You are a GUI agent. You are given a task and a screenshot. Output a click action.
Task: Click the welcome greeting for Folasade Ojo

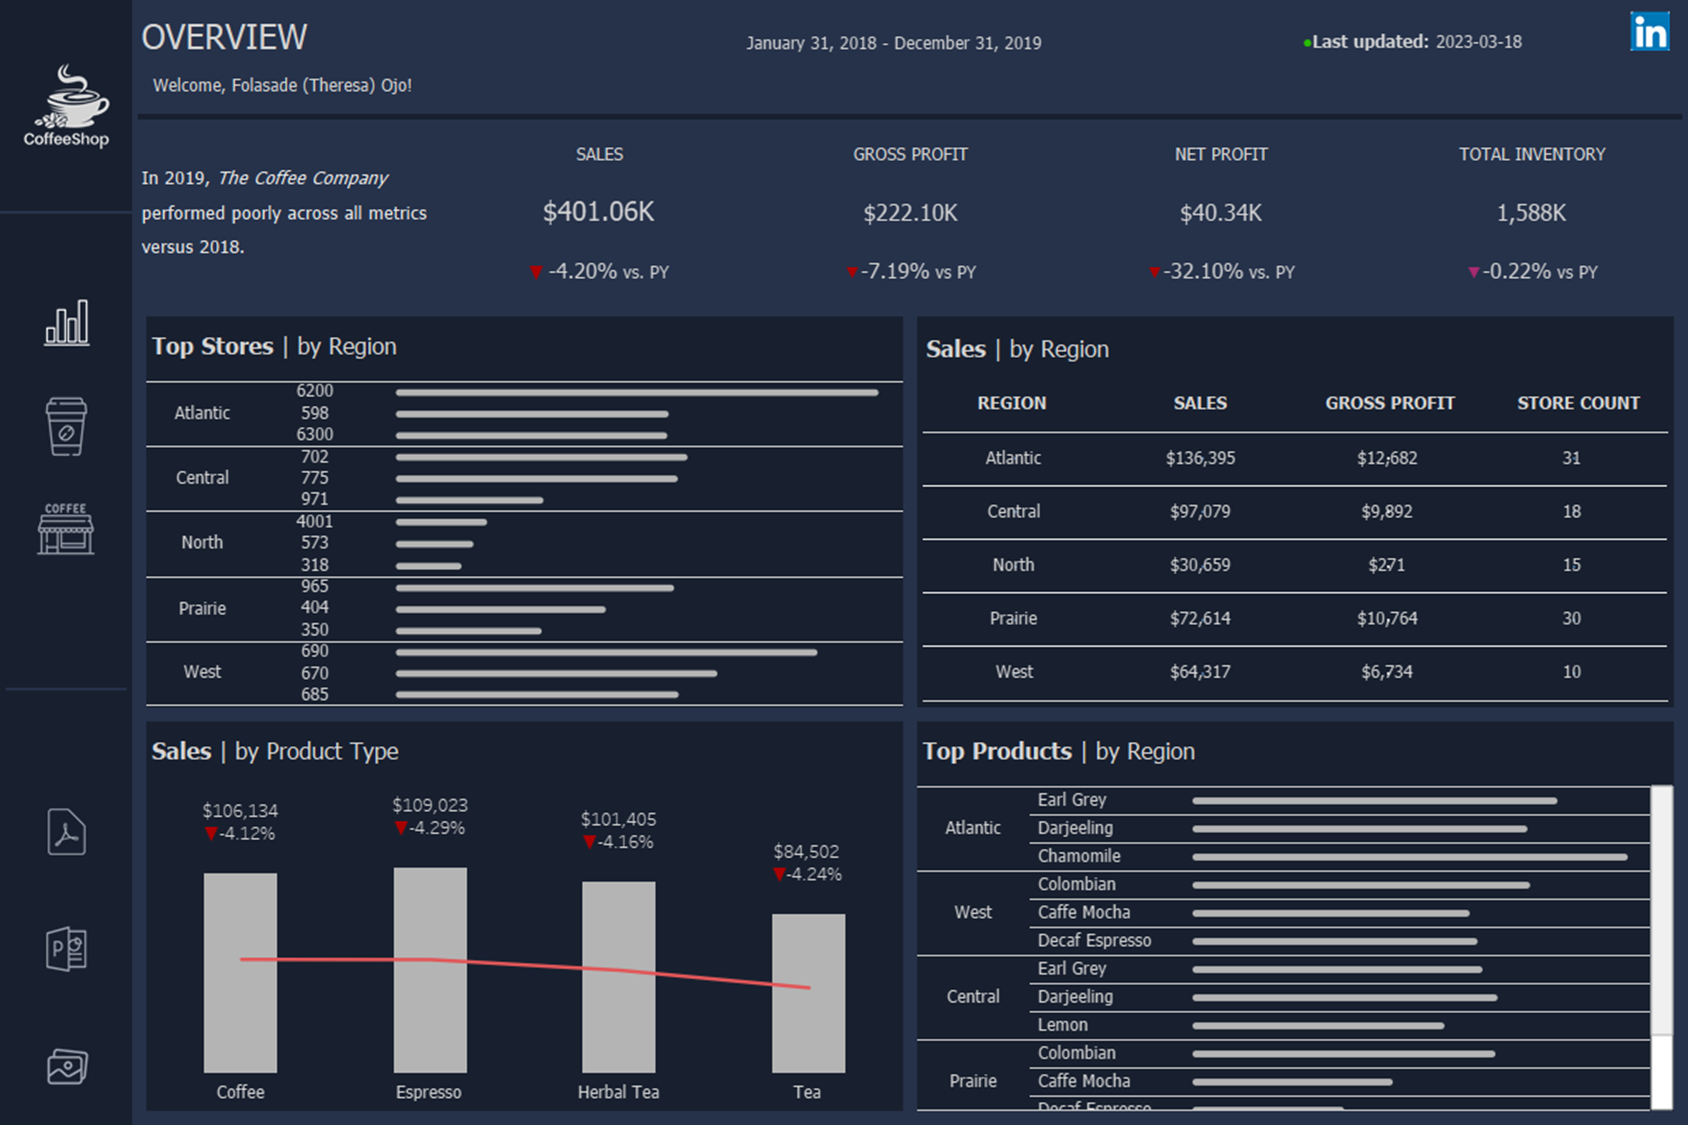(x=281, y=85)
